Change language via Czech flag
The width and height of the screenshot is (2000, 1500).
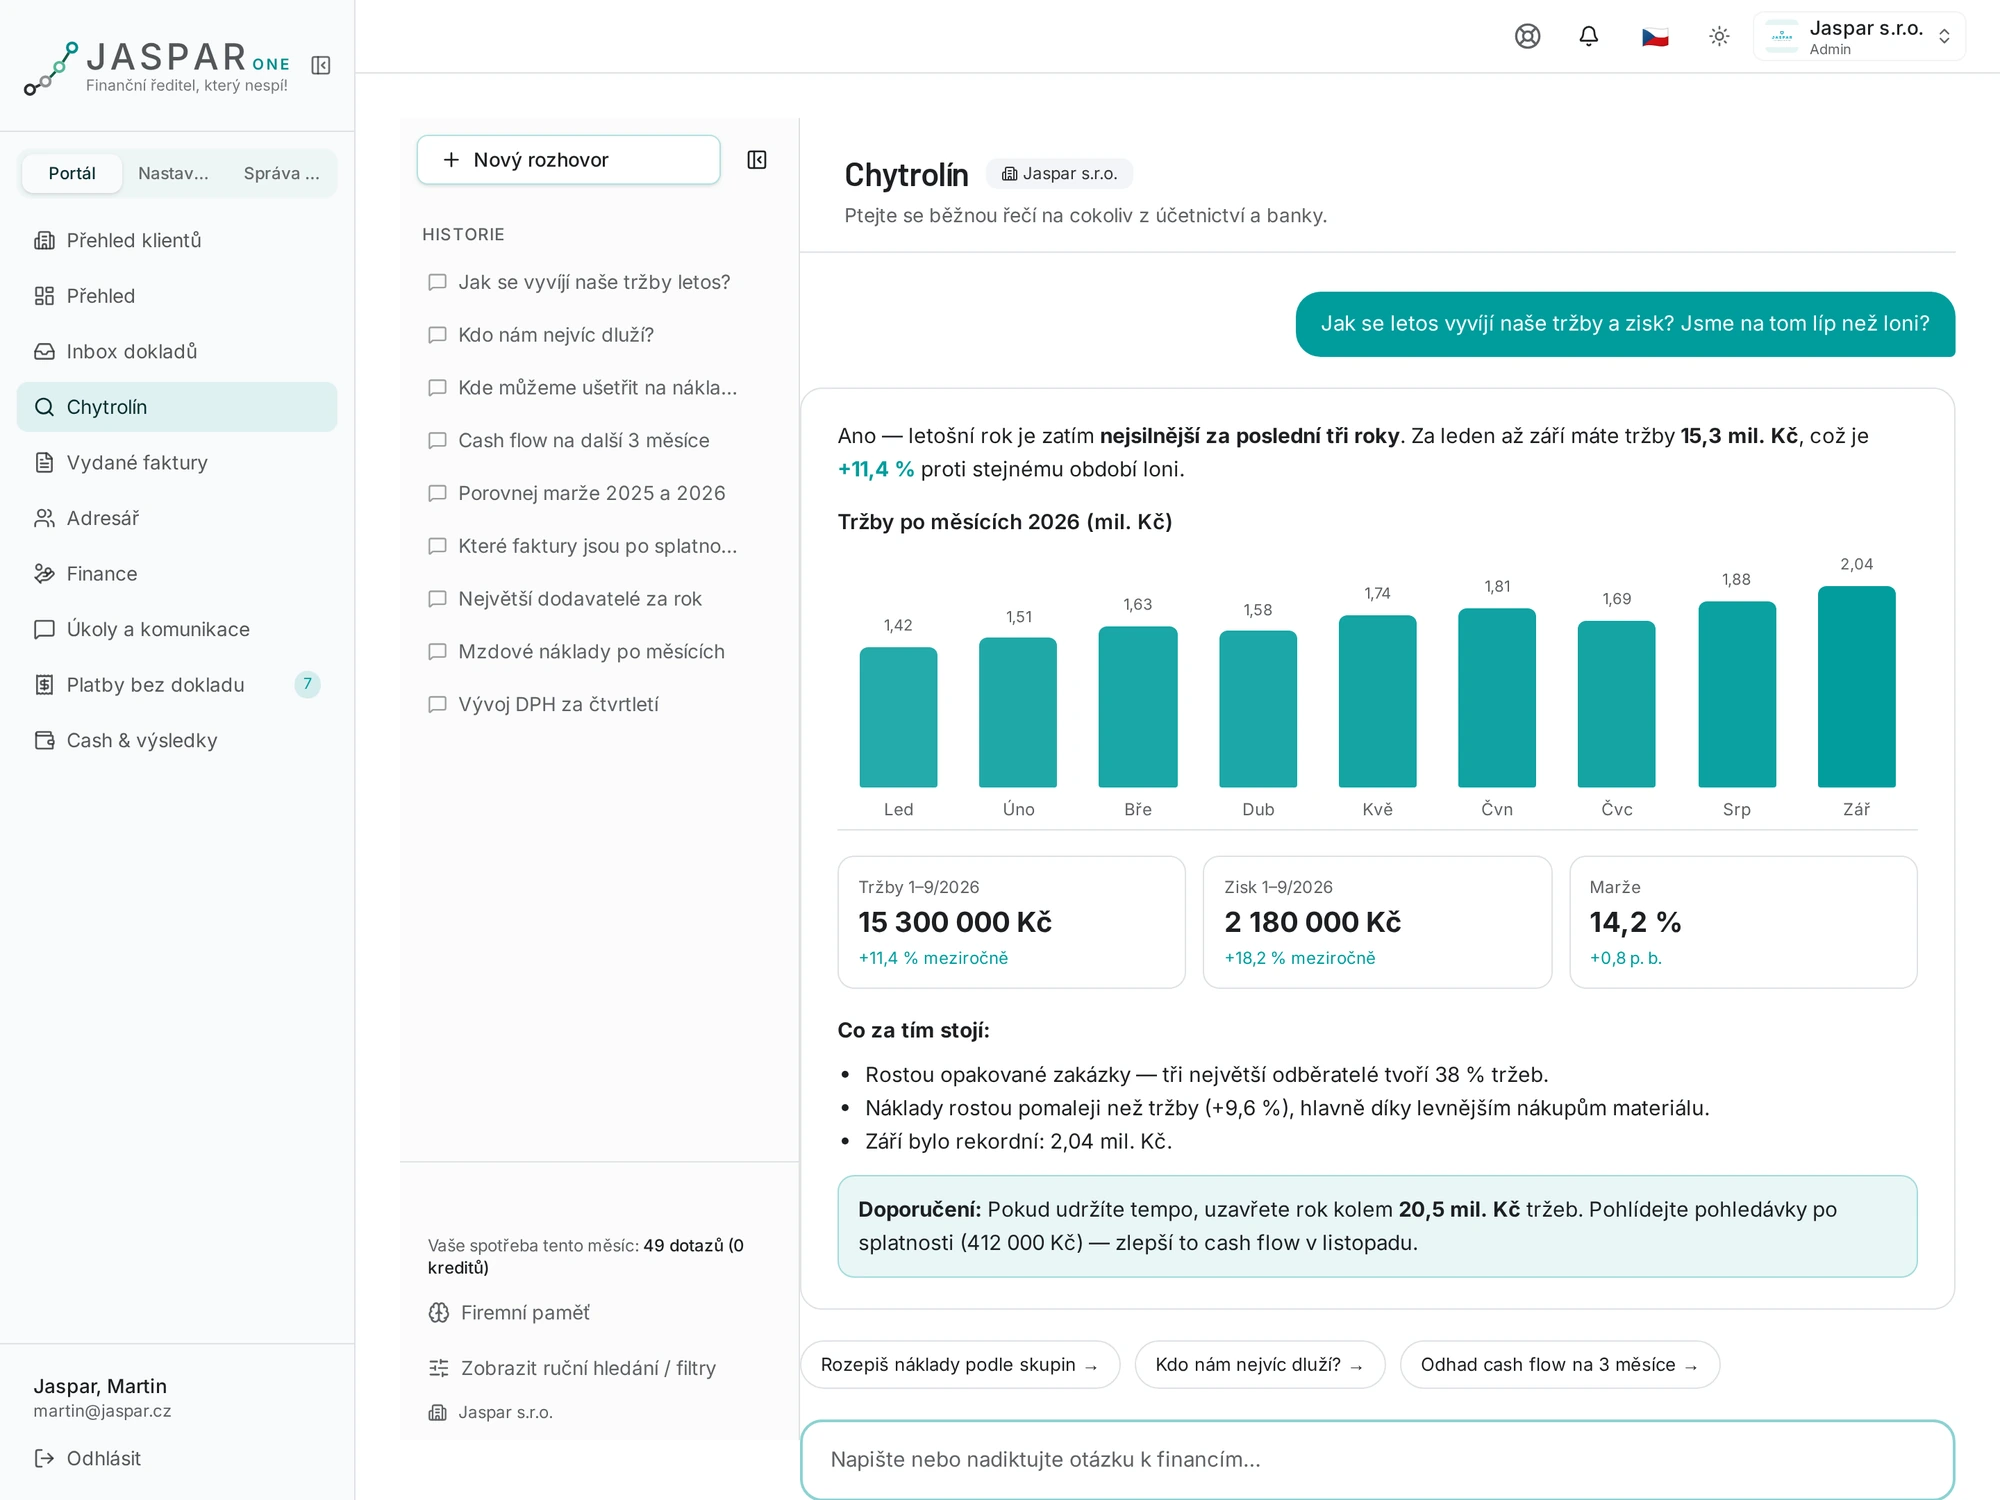1655,37
